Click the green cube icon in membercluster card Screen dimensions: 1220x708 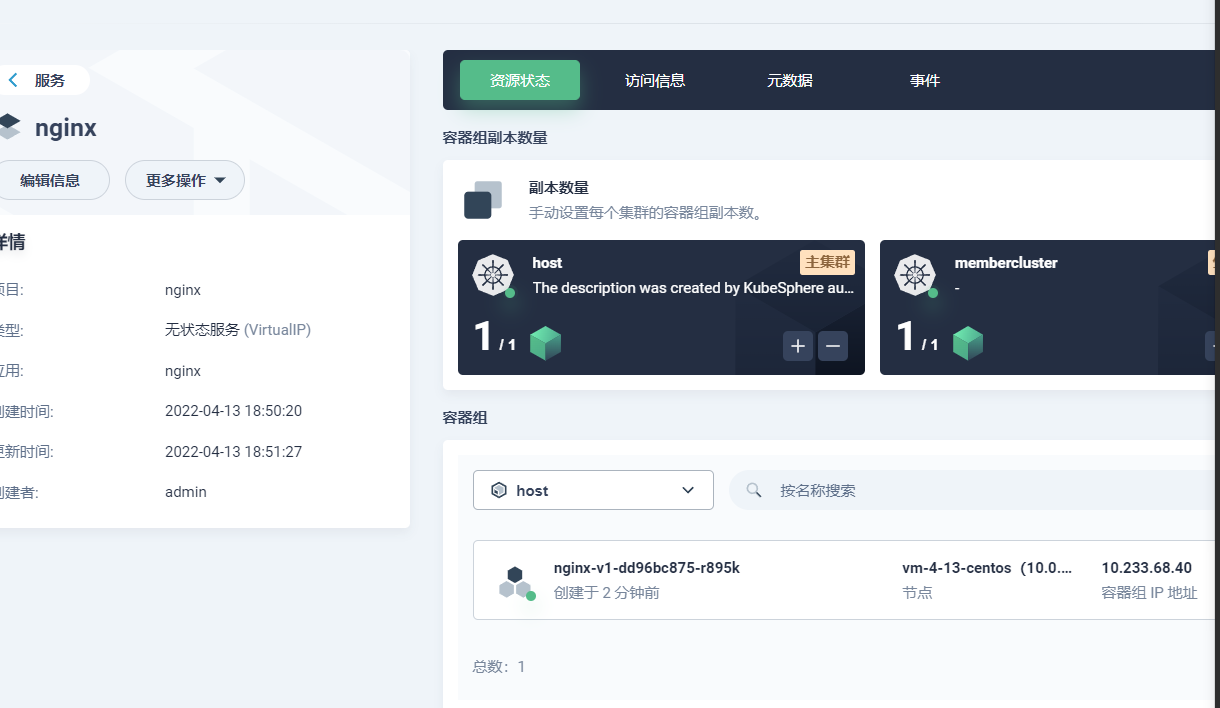click(968, 343)
